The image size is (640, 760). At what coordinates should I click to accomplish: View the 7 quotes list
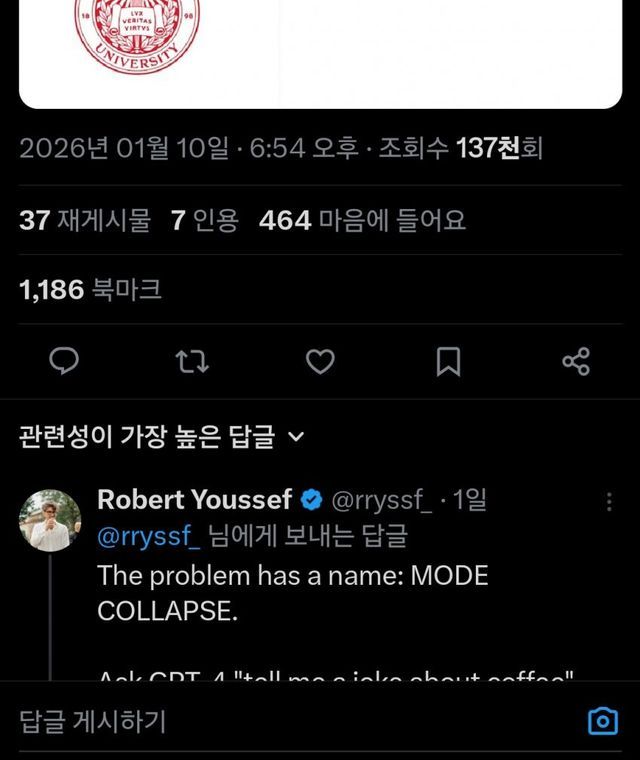point(204,221)
